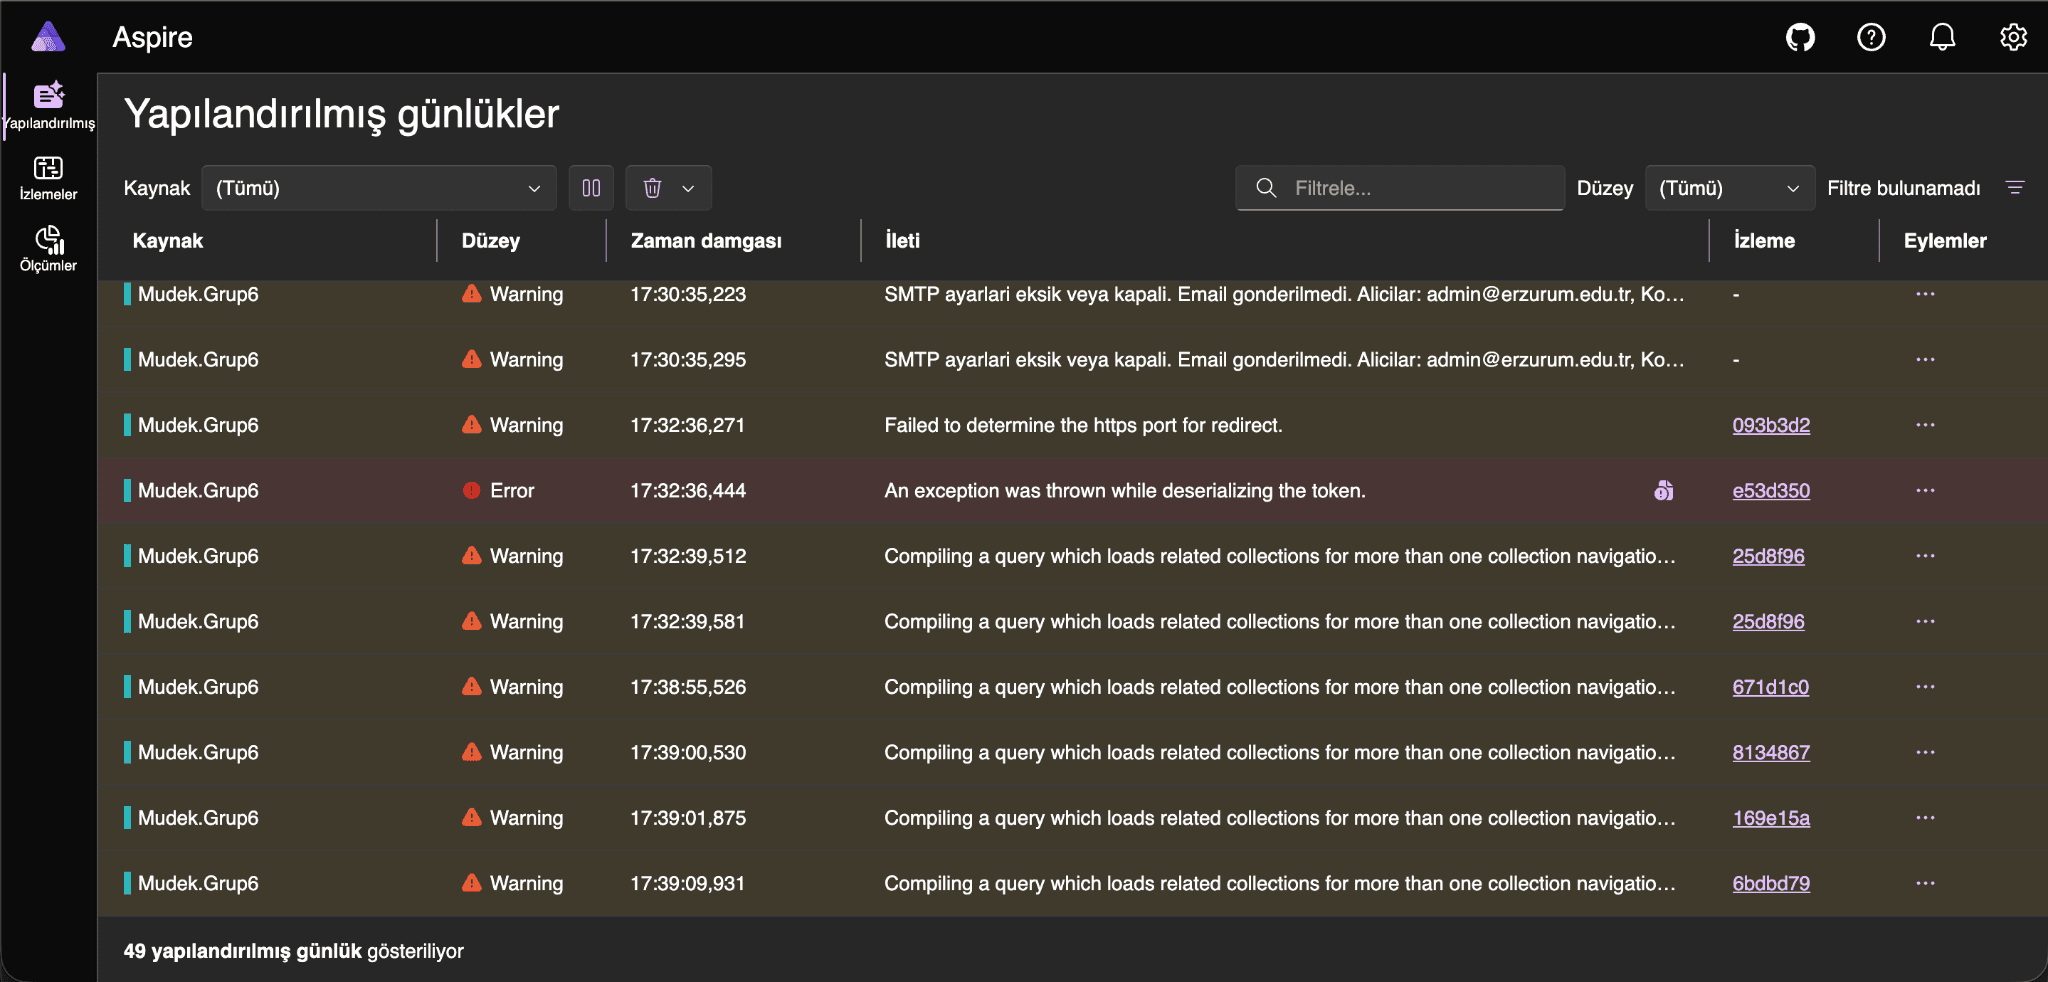Select SMTP message at 17:30:35,295
Screen dimensions: 2048x982
point(1284,360)
